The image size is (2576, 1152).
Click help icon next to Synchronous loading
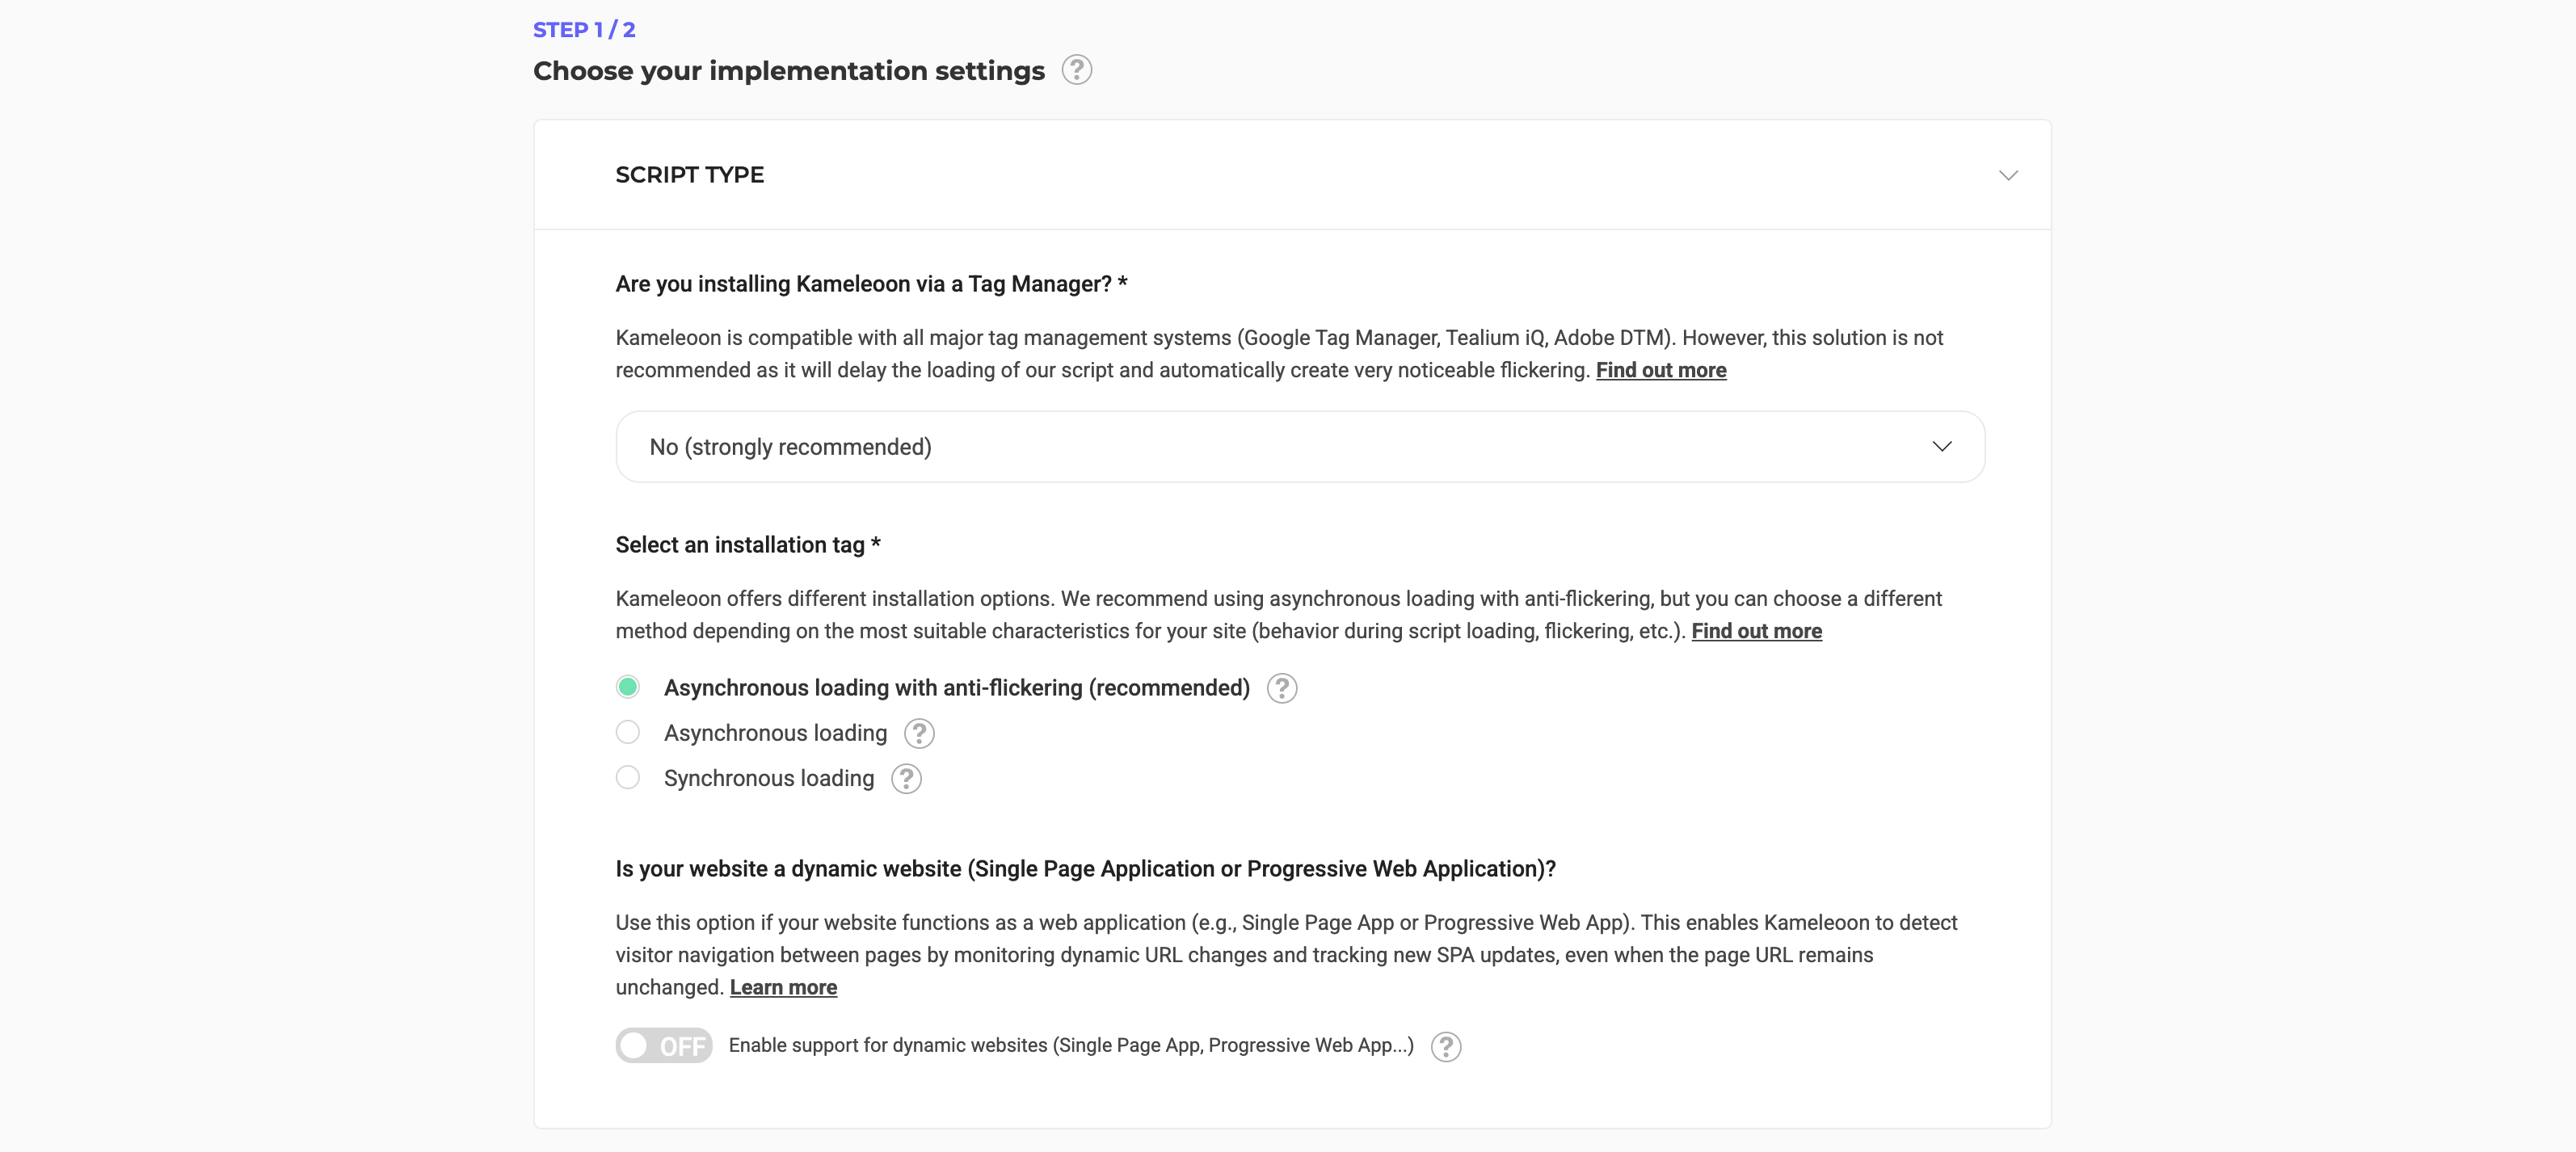pyautogui.click(x=905, y=778)
